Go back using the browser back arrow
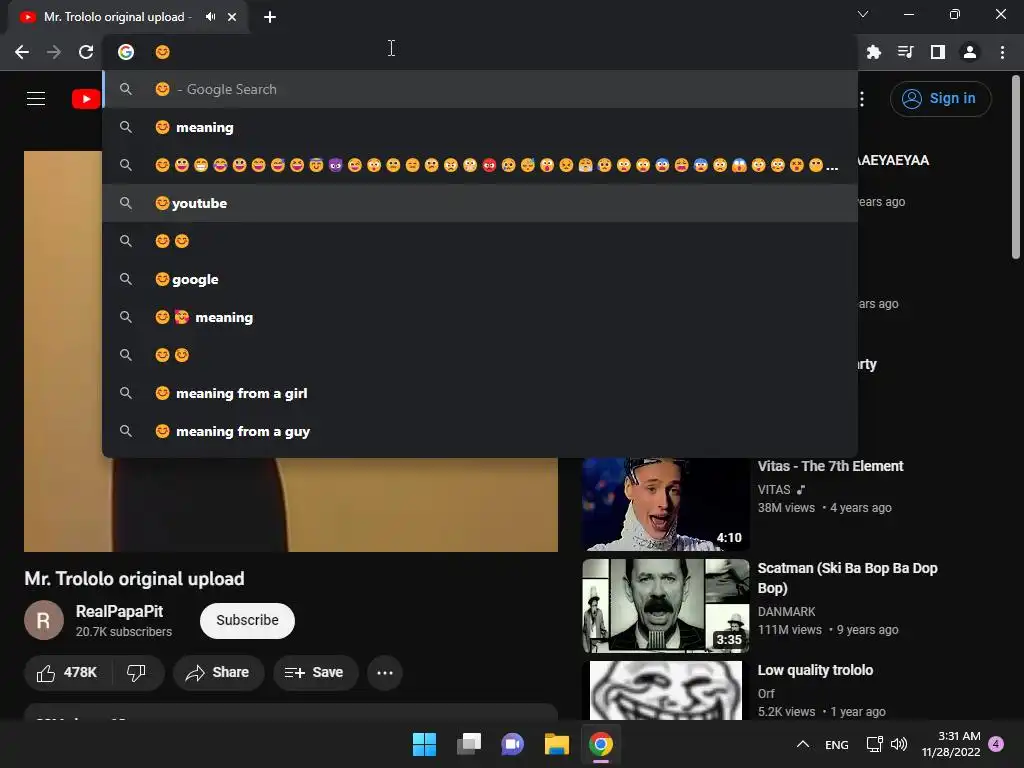This screenshot has width=1024, height=768. pyautogui.click(x=22, y=52)
